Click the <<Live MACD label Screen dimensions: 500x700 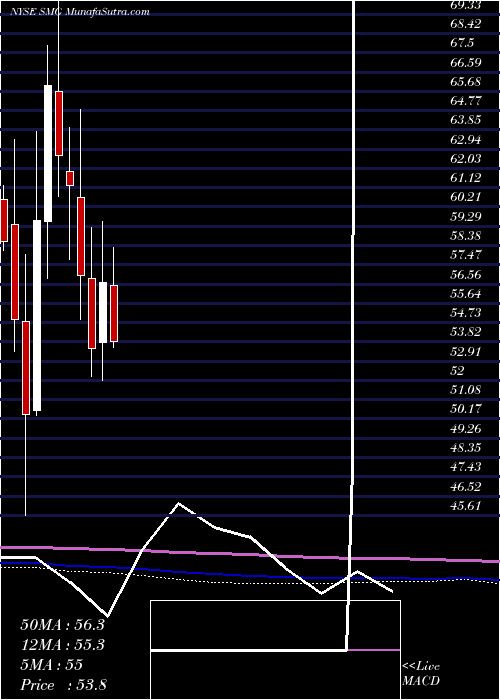click(421, 674)
